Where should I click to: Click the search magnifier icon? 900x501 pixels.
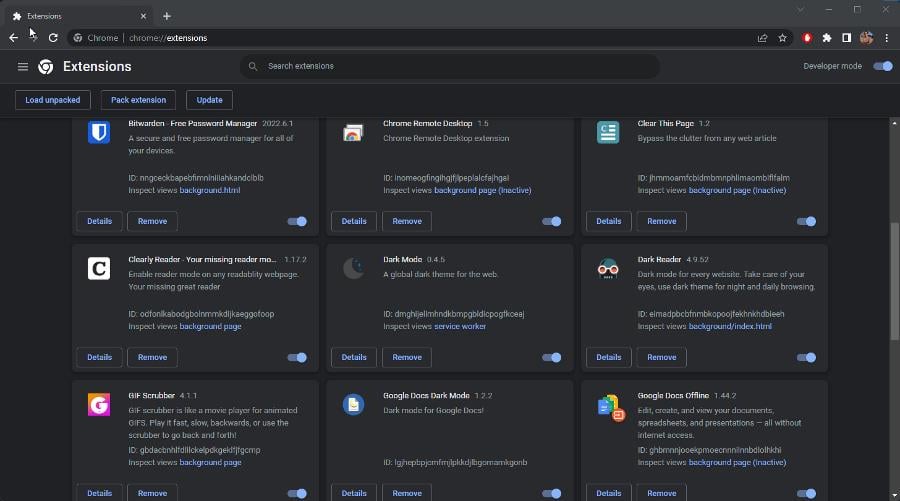point(253,67)
